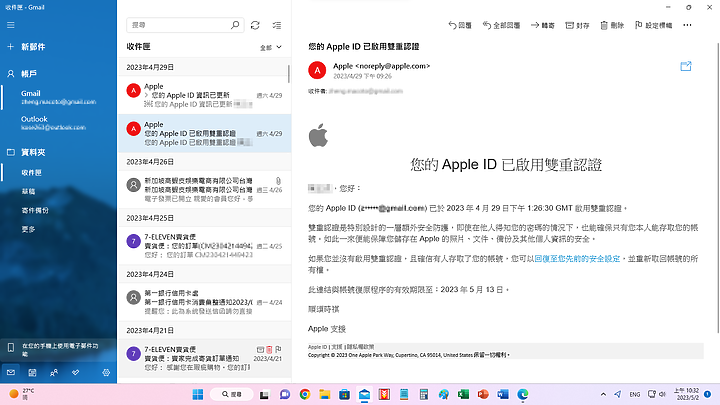Archive the 7-ELEVEN 4/21 message icon

(260, 349)
